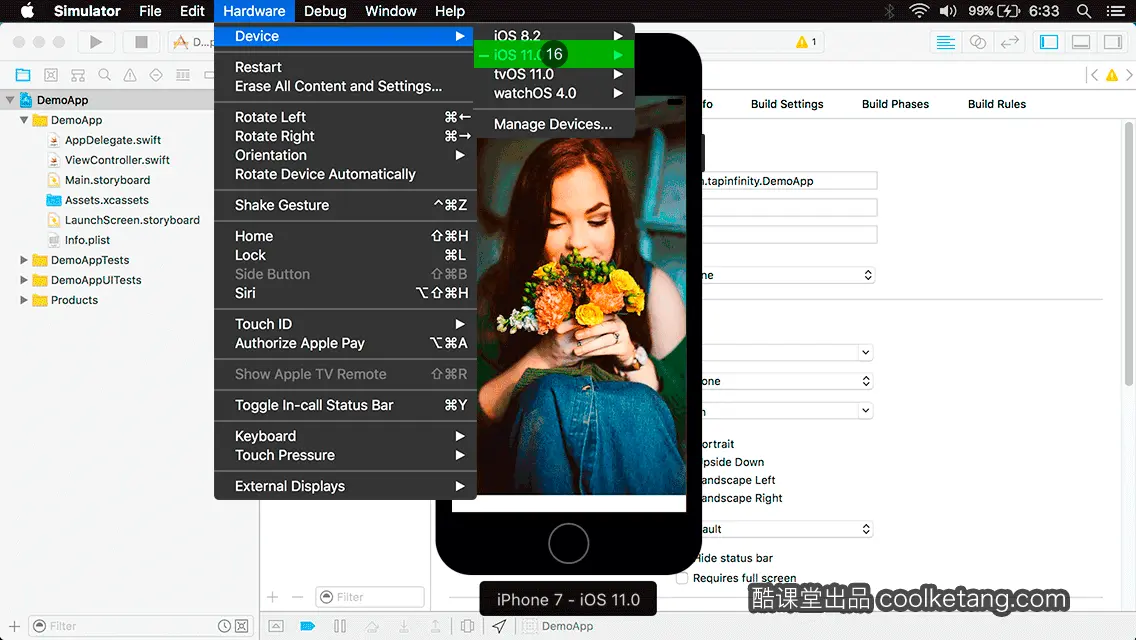Go to previous issue arrow
Screen dimensions: 1136x640
tap(1094, 75)
